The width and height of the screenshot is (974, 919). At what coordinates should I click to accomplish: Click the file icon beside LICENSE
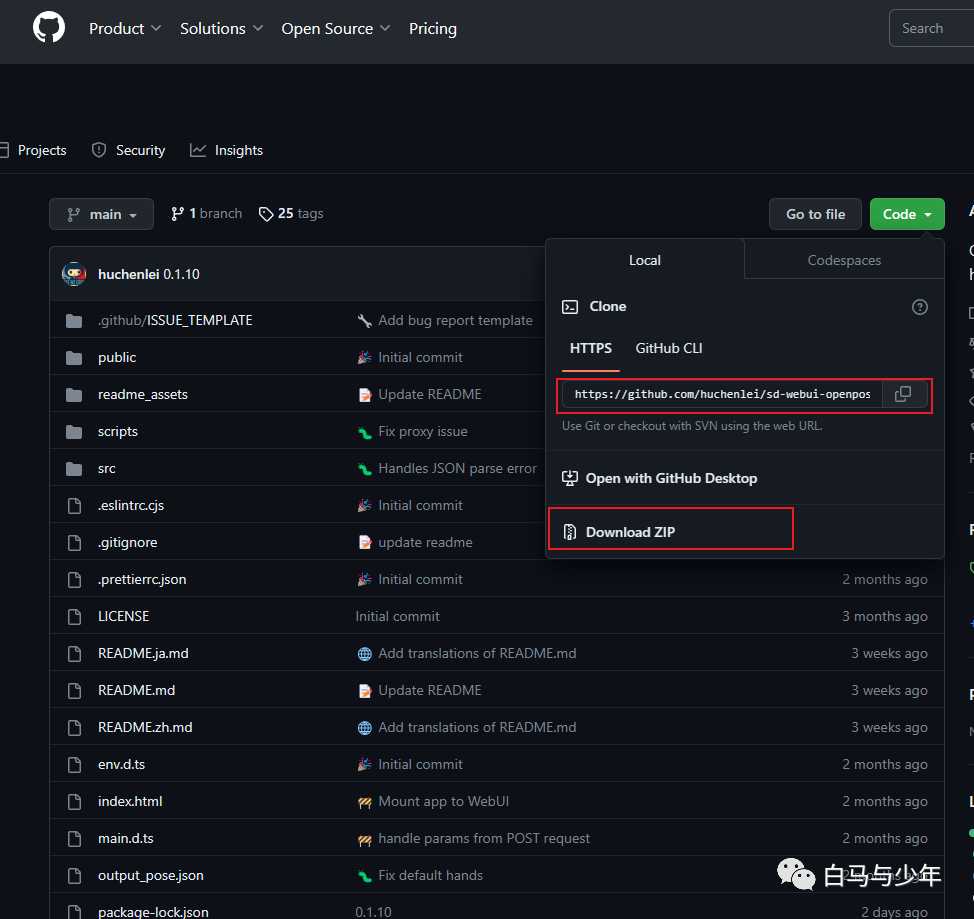click(x=75, y=616)
